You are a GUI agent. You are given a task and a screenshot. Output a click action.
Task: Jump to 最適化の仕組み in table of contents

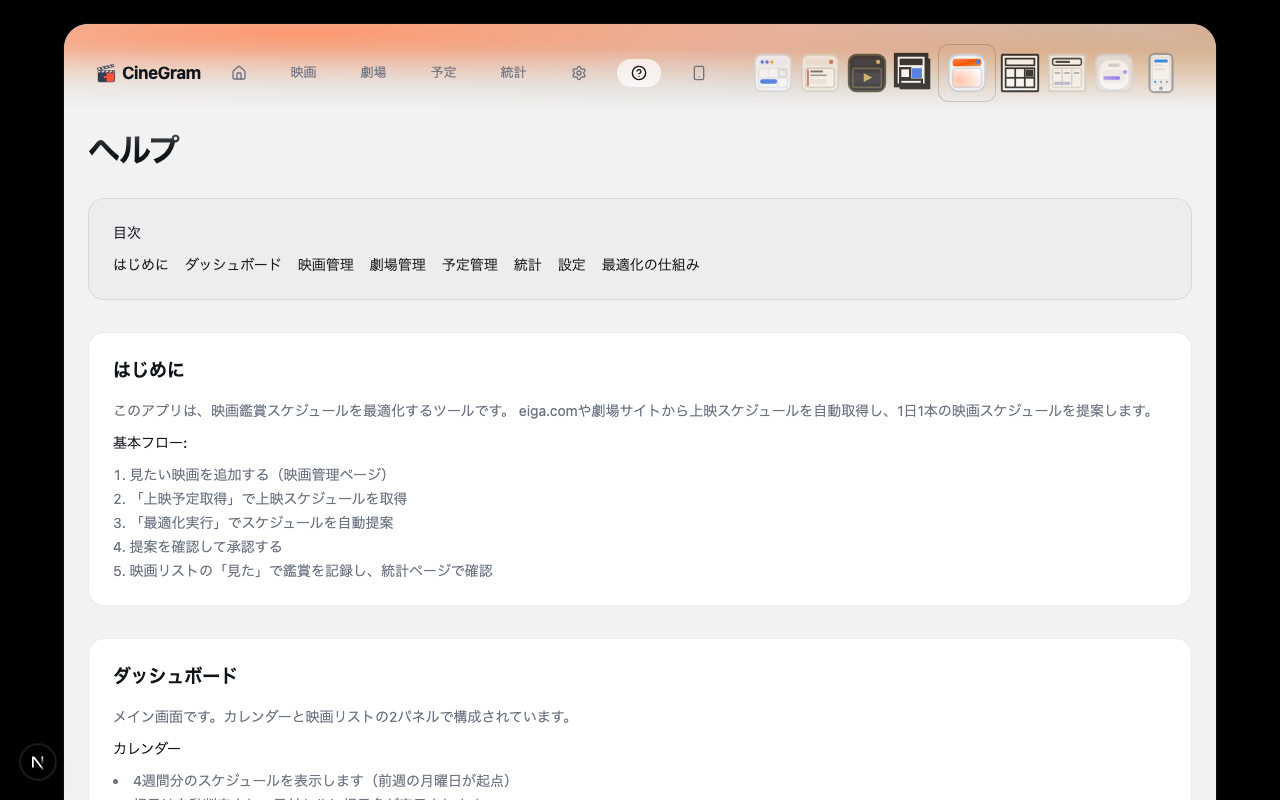(650, 265)
